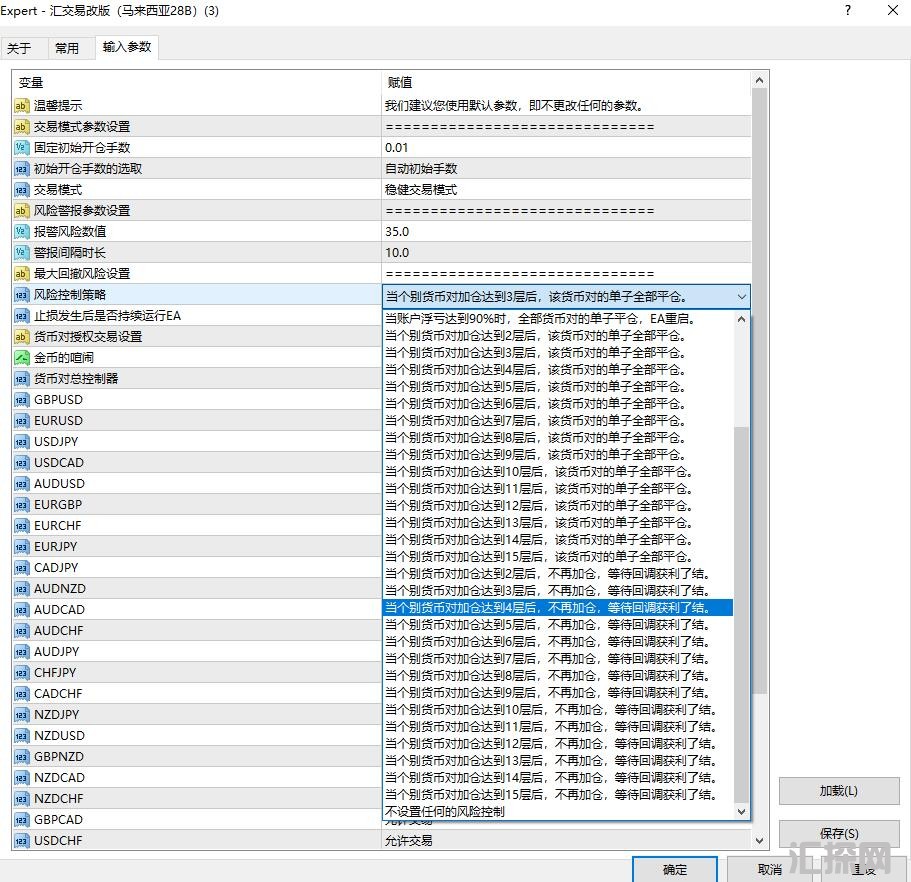The image size is (911, 882).
Task: Click the icon beside 温馨提示 row
Action: click(x=21, y=106)
